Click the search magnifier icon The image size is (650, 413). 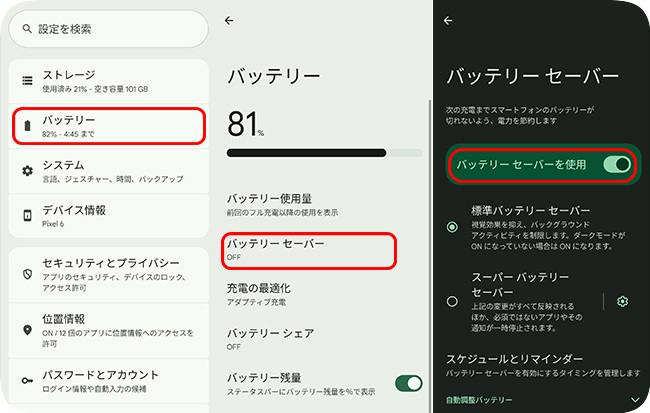(x=27, y=29)
